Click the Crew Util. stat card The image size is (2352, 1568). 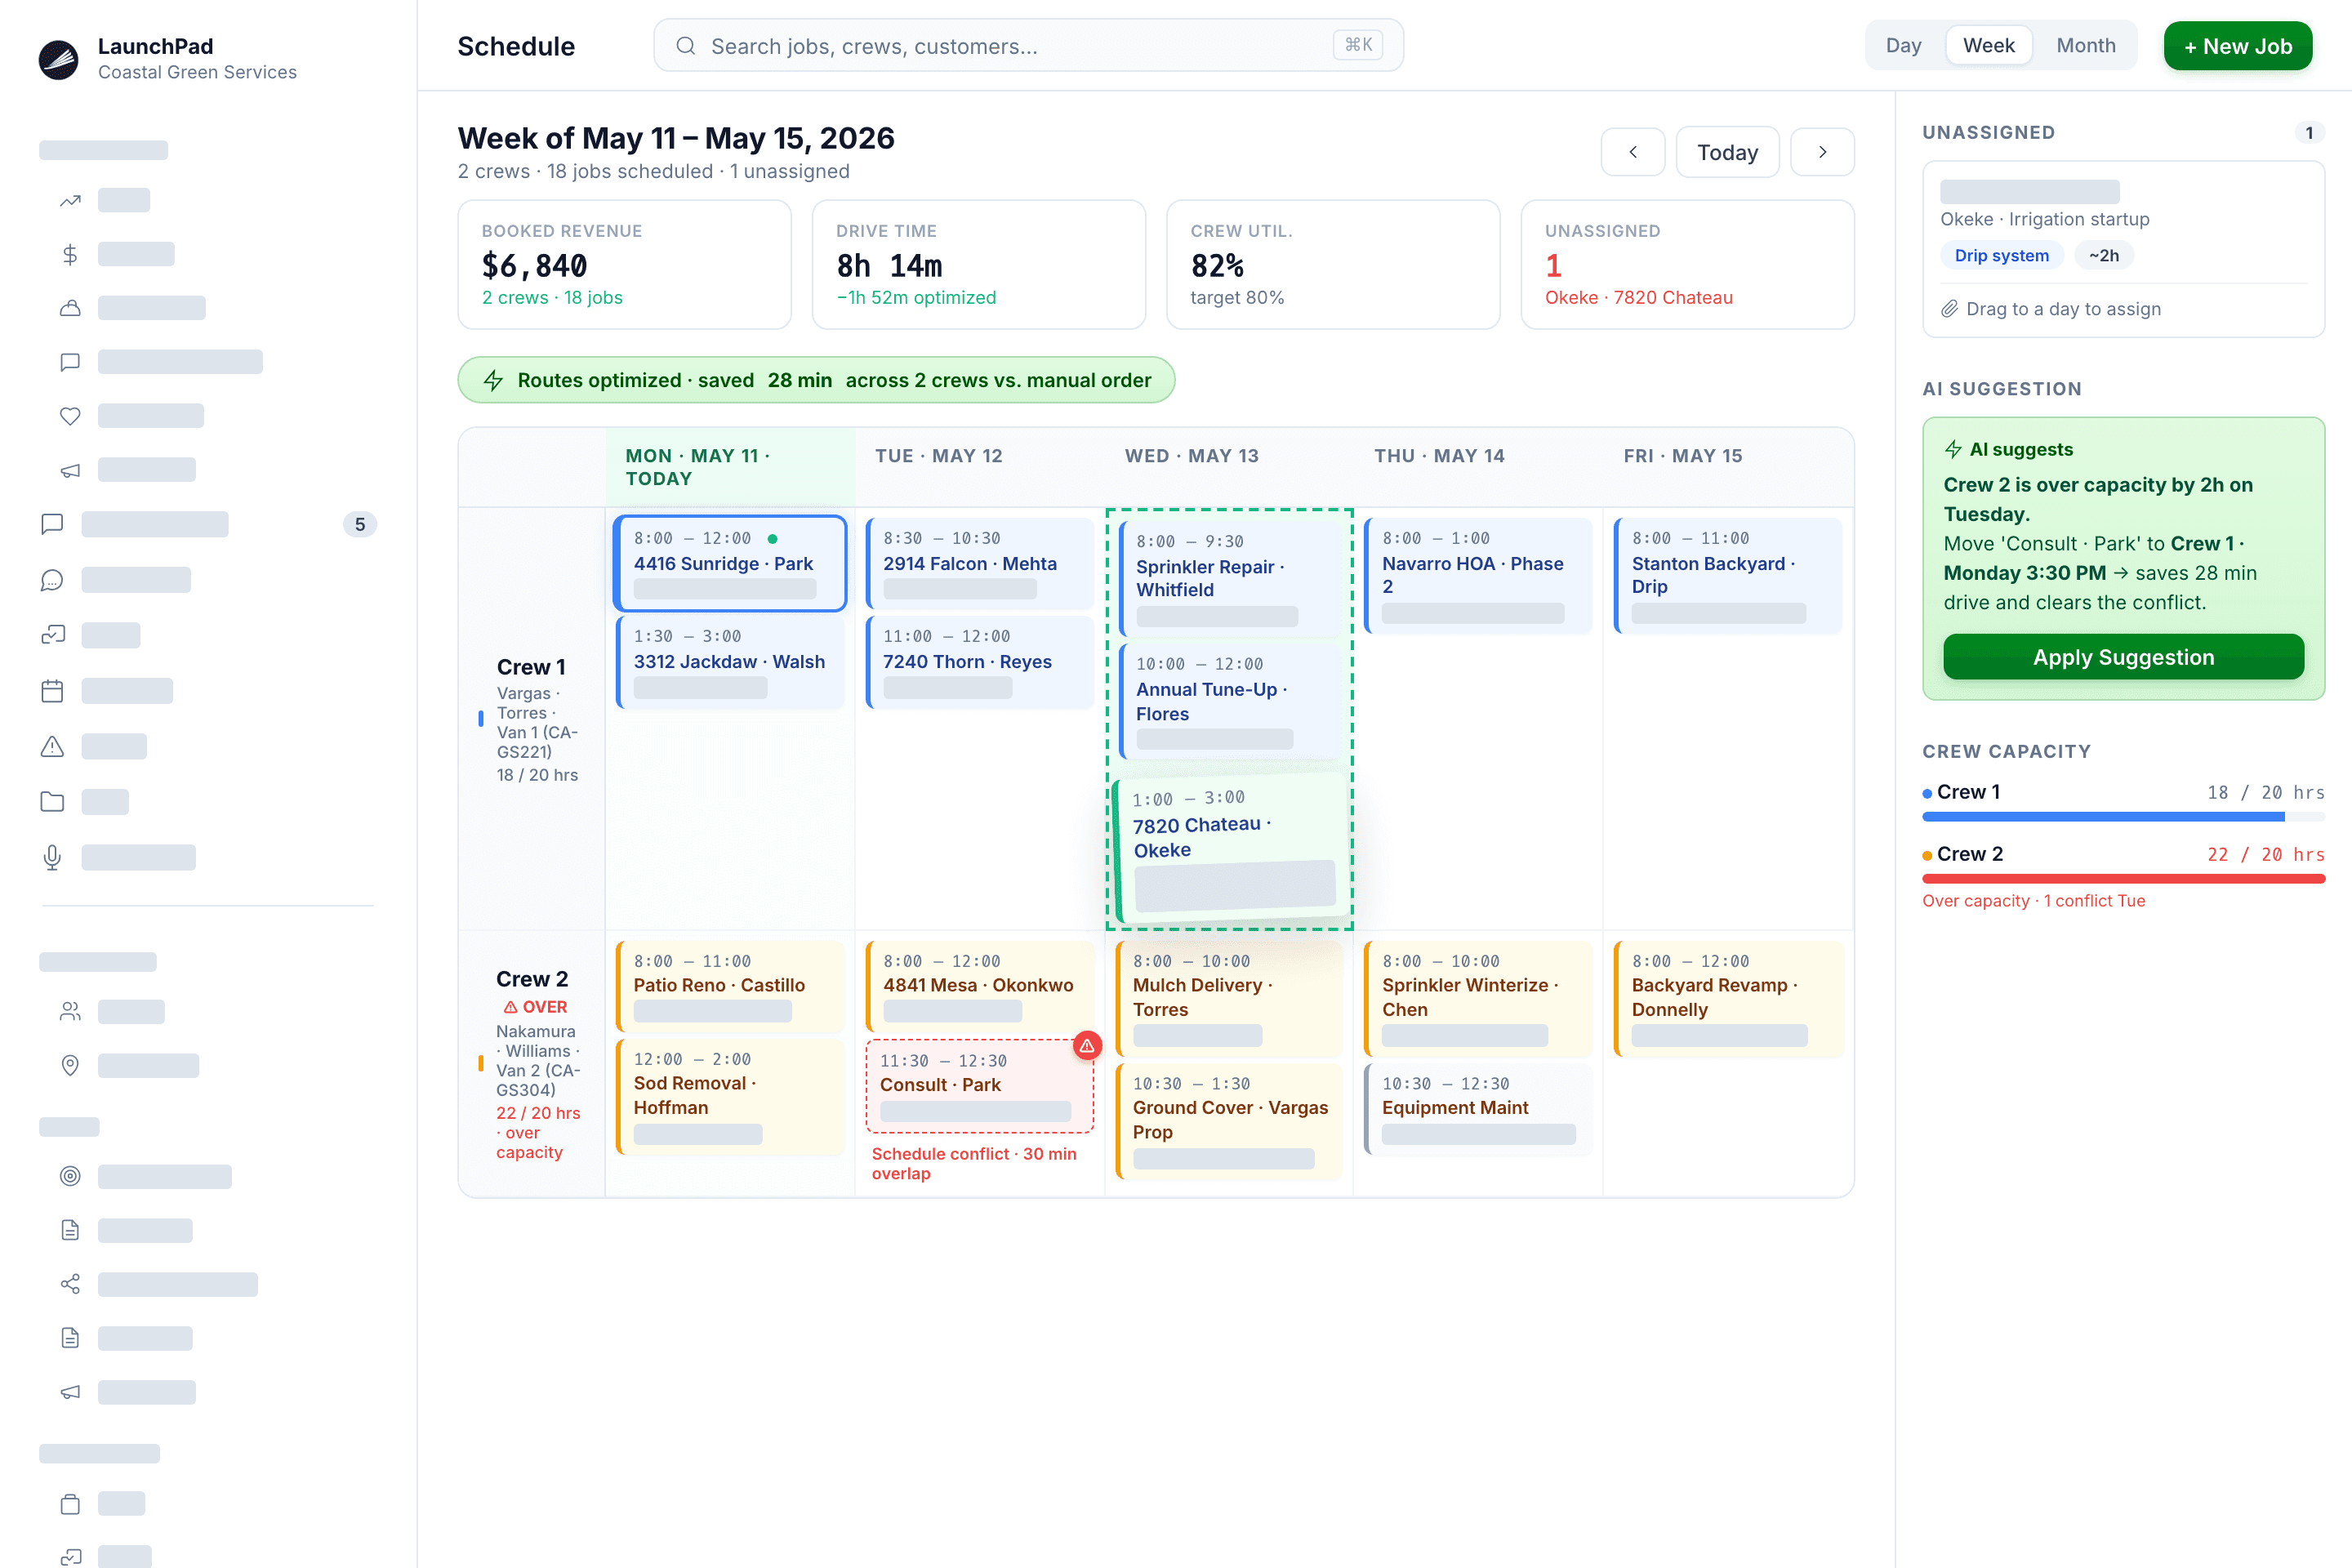pyautogui.click(x=1333, y=265)
